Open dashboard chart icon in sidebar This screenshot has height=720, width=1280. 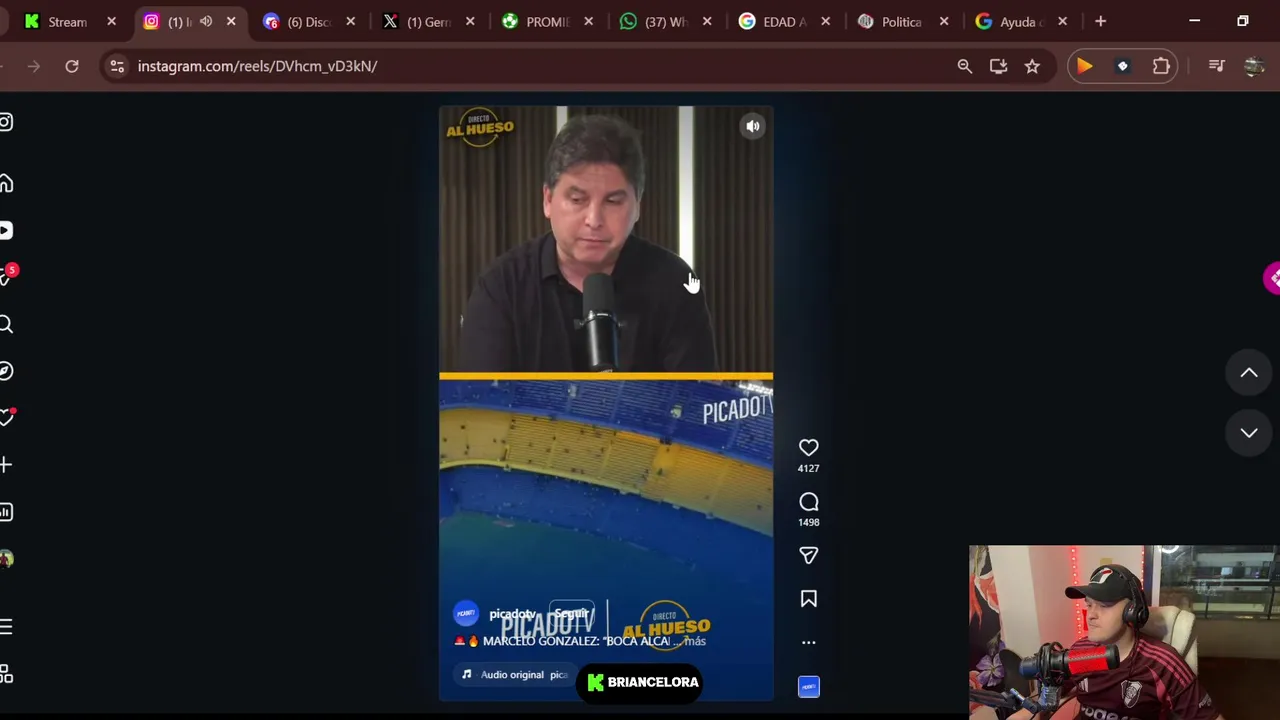[x=6, y=512]
